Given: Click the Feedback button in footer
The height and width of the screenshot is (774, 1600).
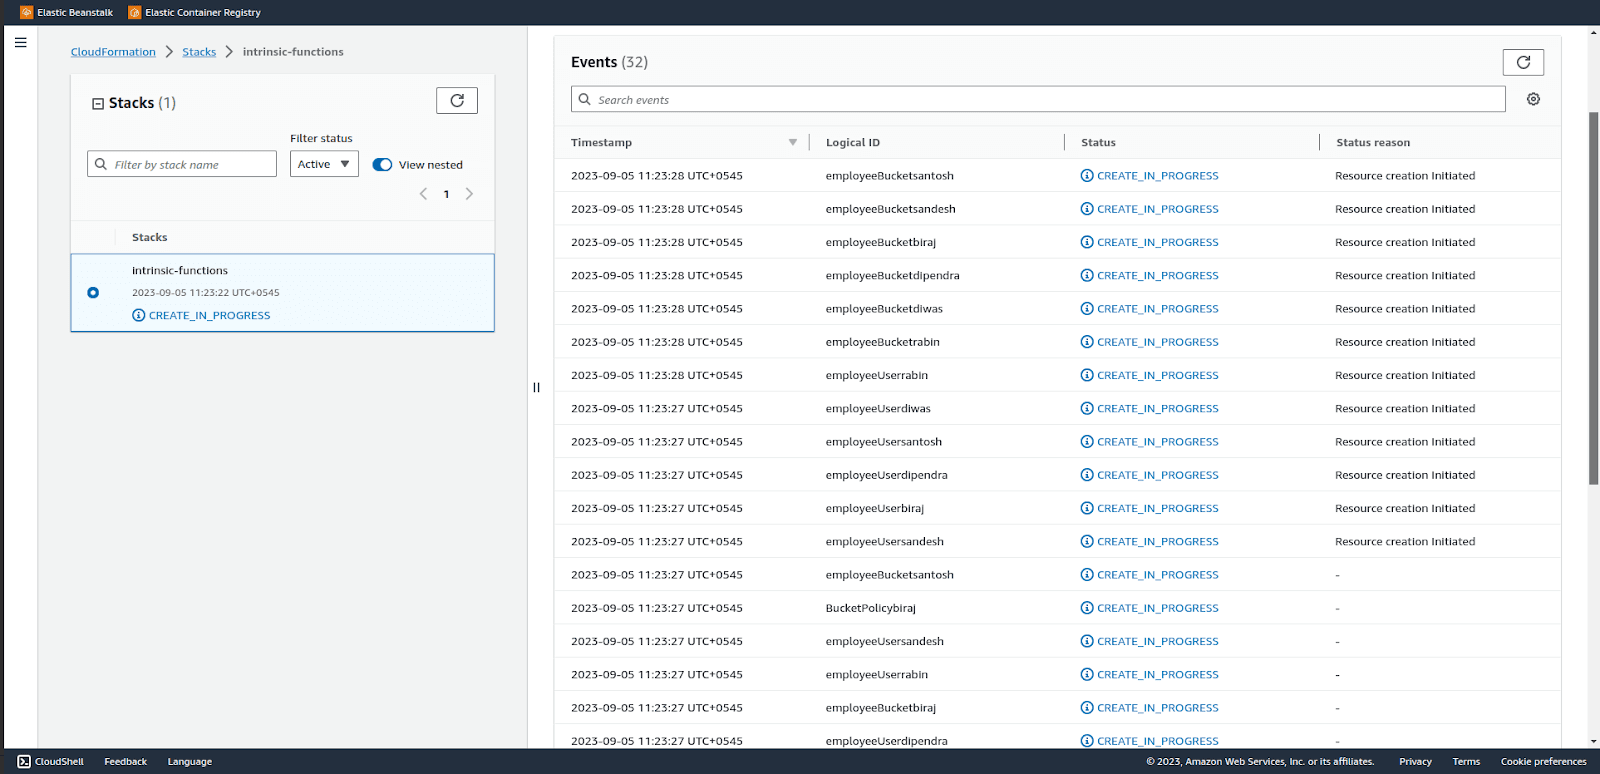Looking at the screenshot, I should point(126,762).
